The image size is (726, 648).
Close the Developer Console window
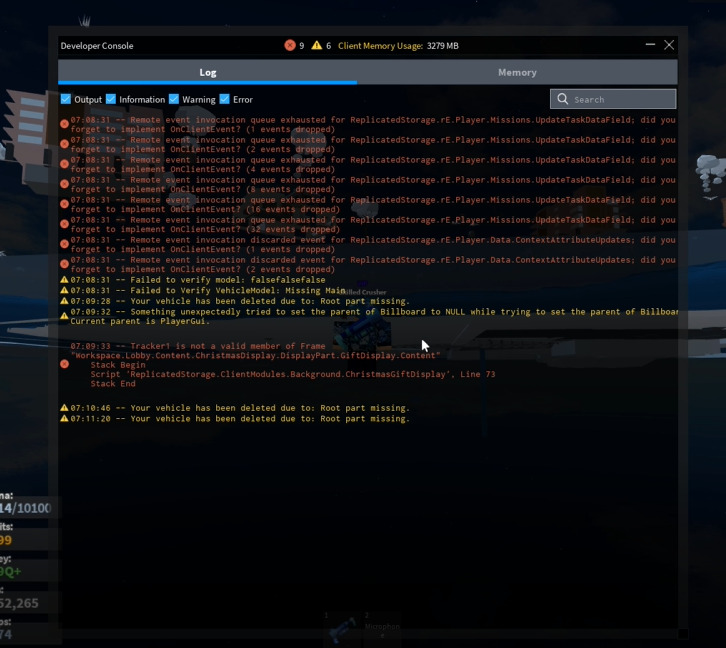click(x=670, y=45)
